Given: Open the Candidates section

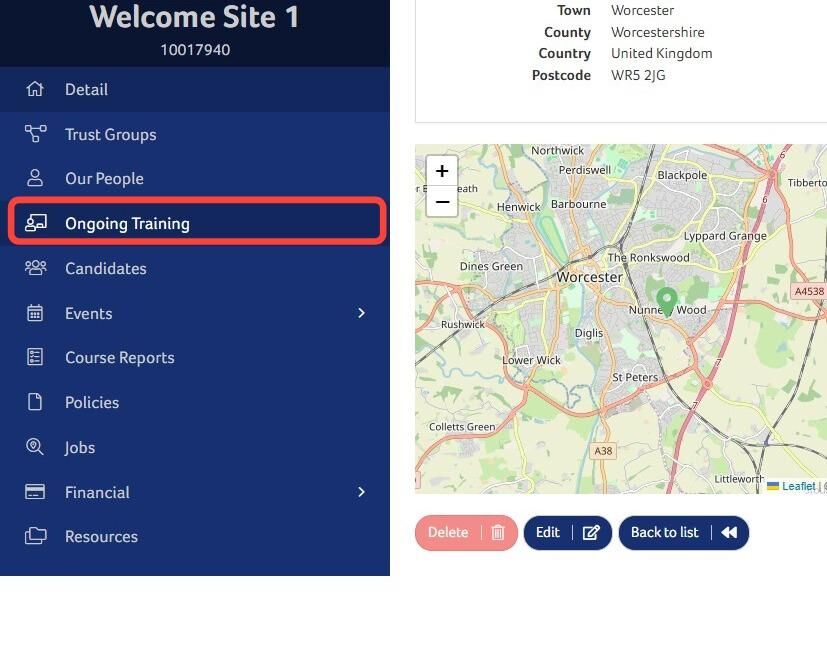Looking at the screenshot, I should 195,268.
